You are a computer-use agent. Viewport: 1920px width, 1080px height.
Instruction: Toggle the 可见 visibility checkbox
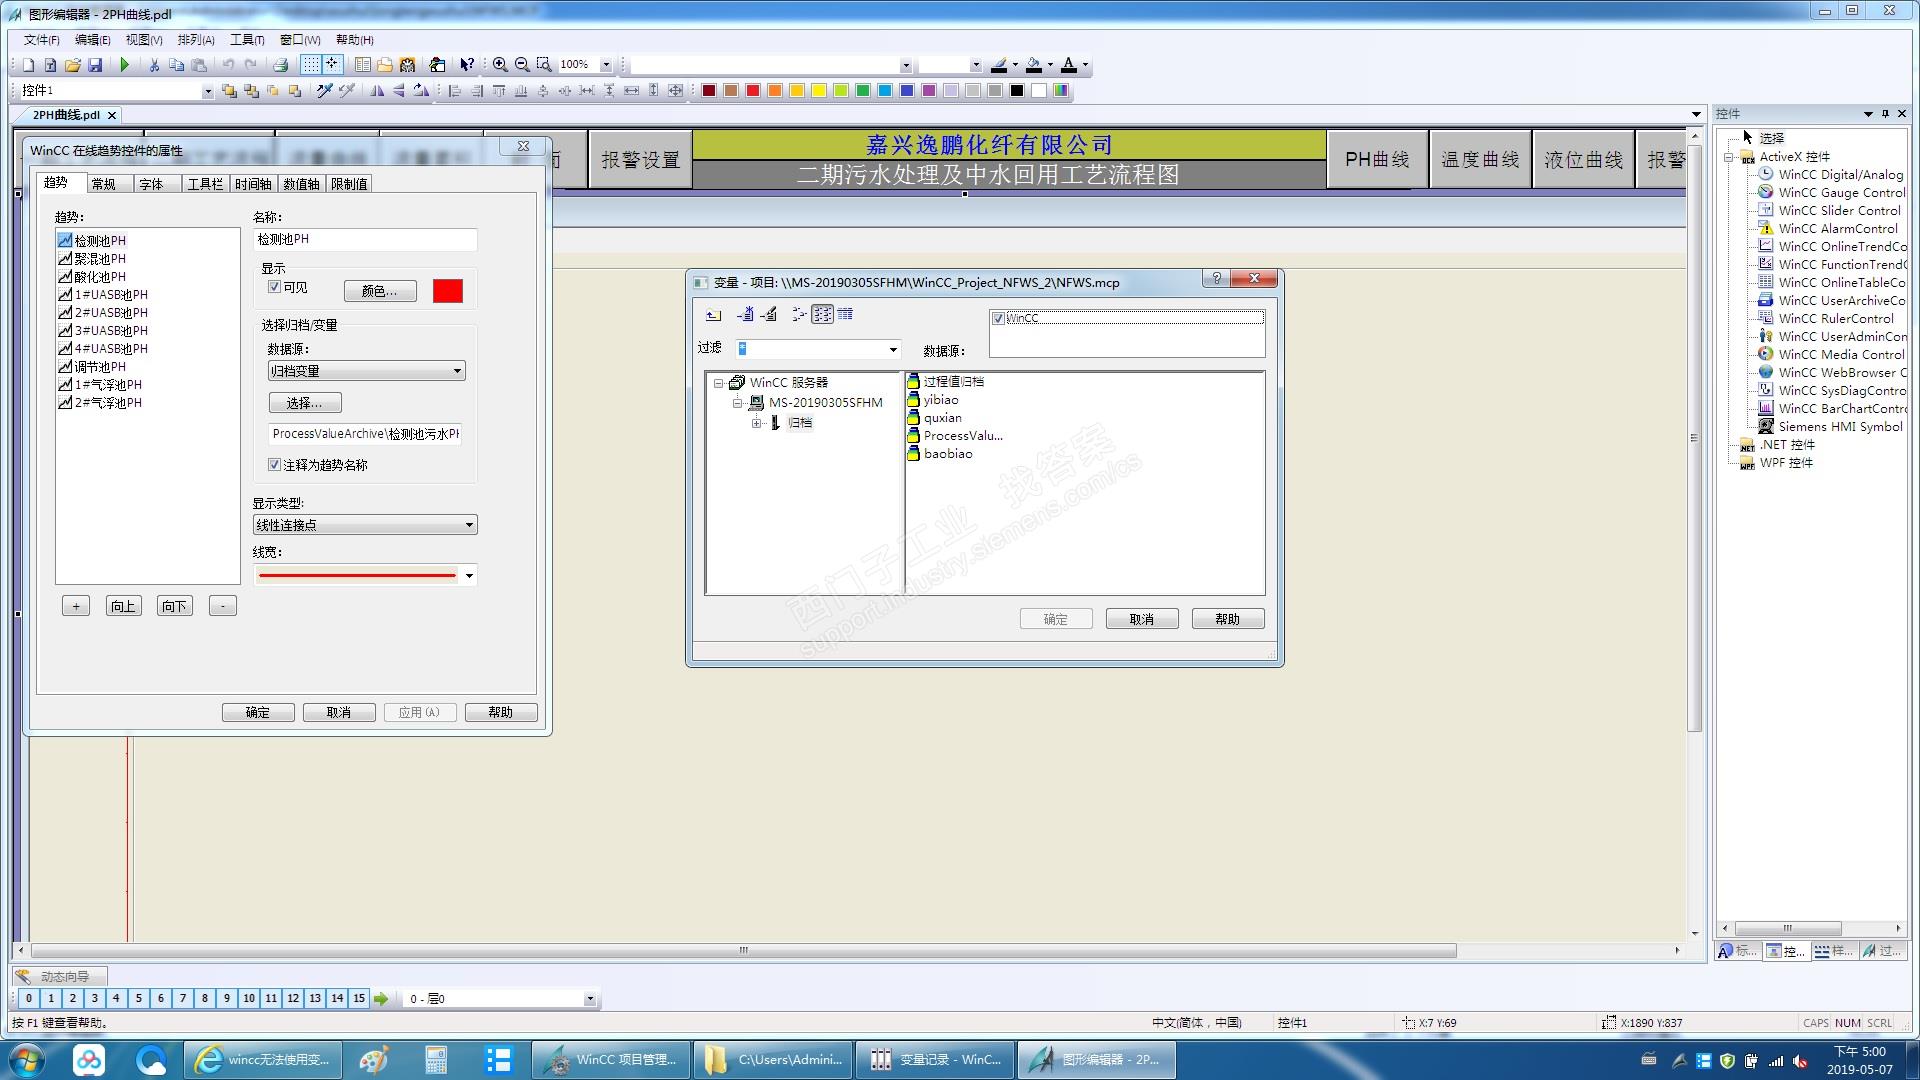274,287
